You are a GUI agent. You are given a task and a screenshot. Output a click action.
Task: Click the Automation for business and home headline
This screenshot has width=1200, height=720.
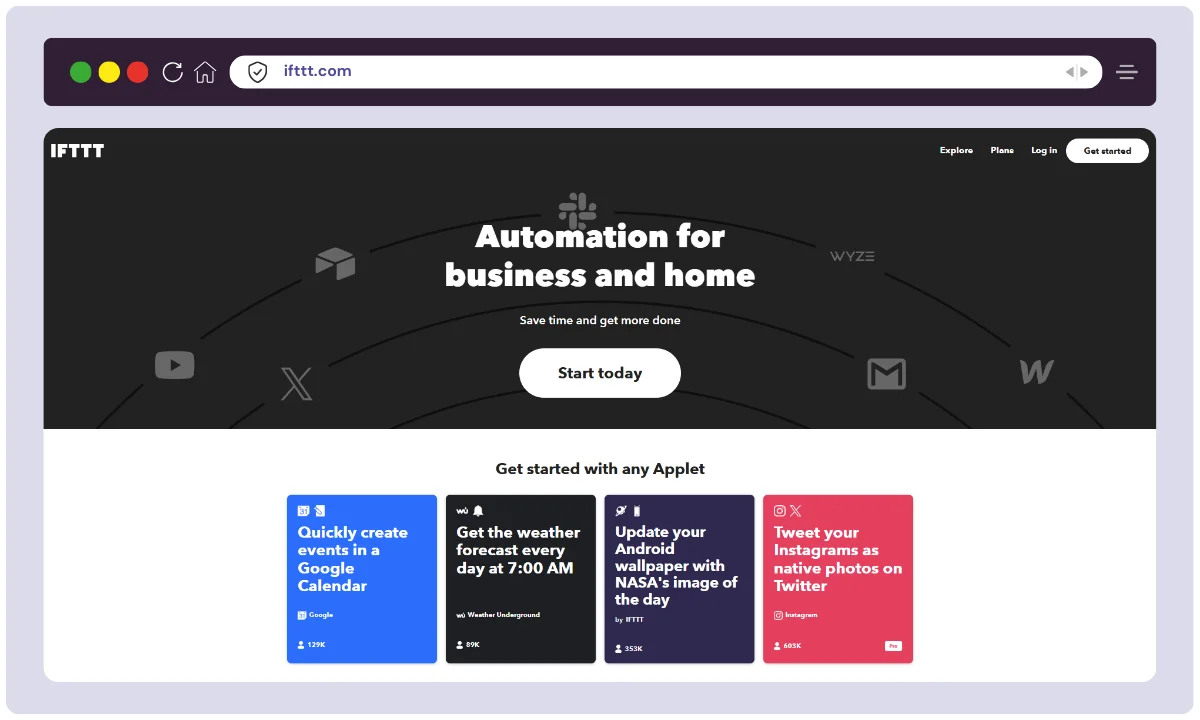[x=600, y=255]
